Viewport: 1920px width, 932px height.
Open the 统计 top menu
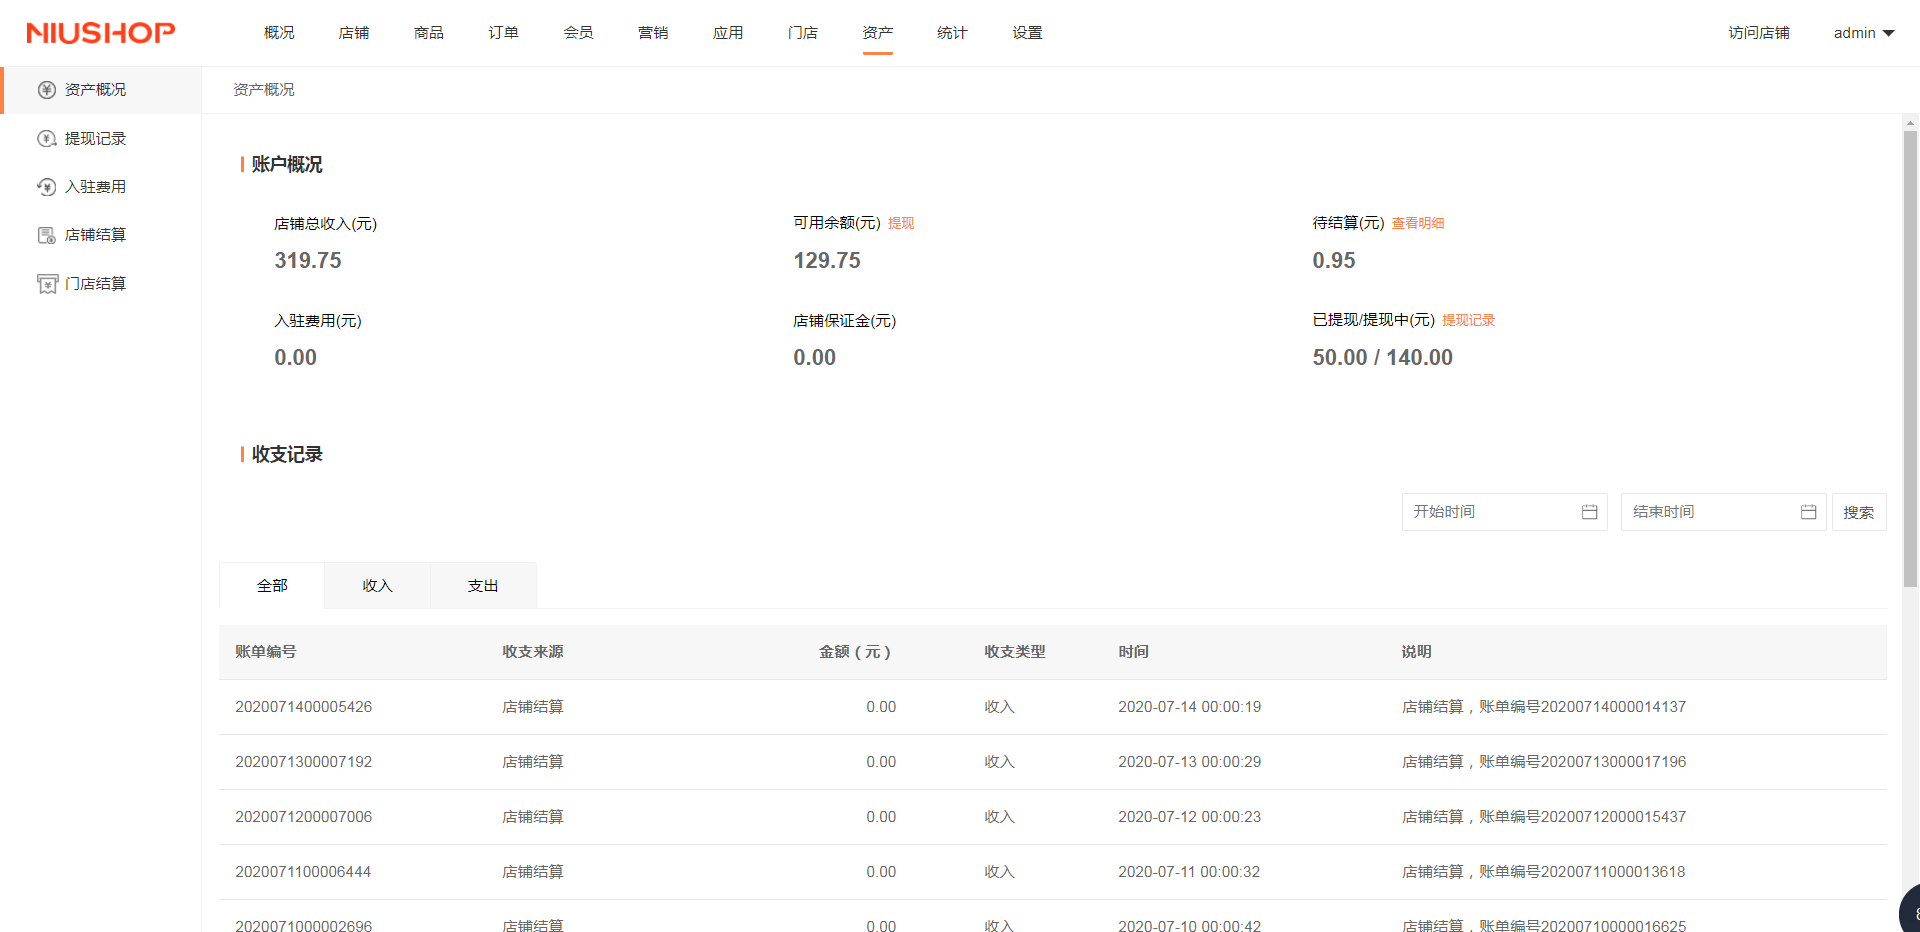[x=952, y=33]
